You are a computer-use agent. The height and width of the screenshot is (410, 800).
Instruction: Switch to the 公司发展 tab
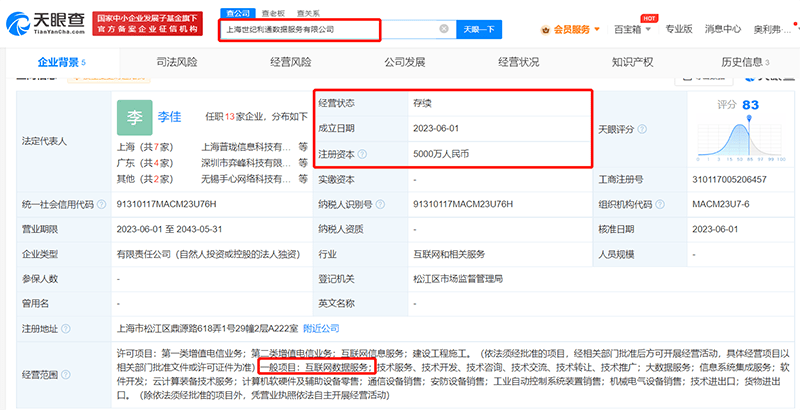click(x=405, y=63)
